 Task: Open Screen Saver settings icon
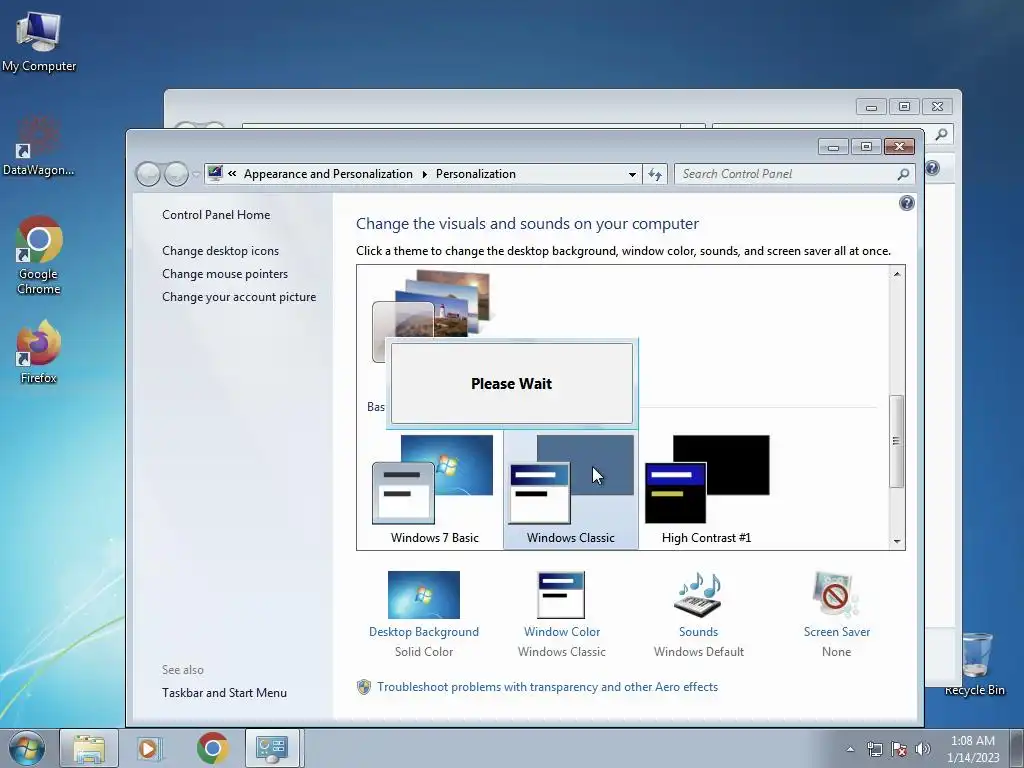tap(836, 594)
